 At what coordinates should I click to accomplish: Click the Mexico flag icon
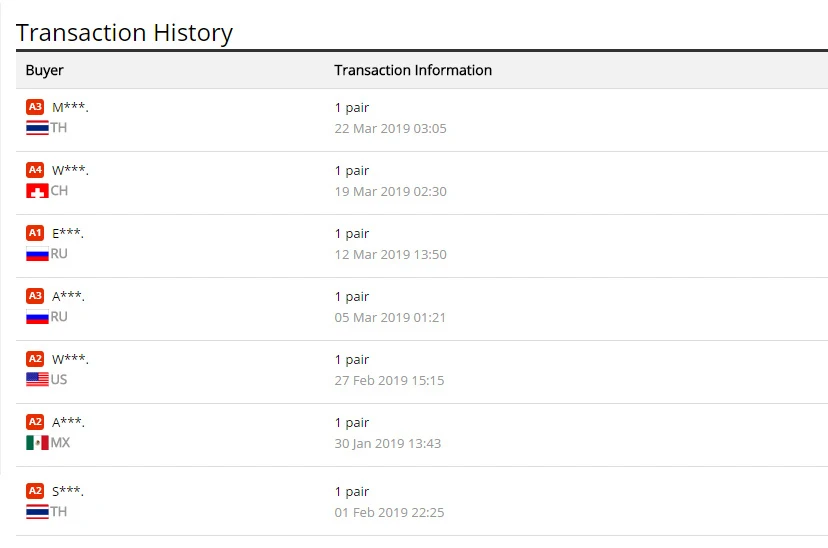[37, 443]
